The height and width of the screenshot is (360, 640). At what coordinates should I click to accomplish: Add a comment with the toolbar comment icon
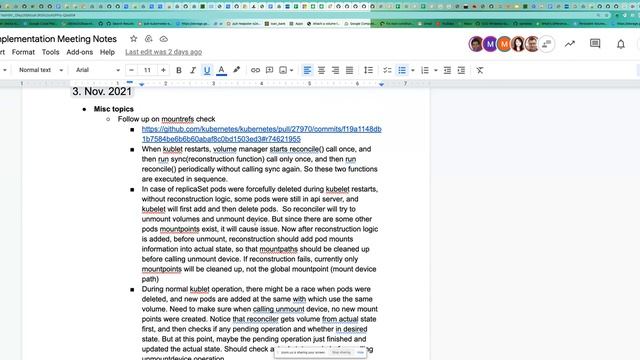click(269, 70)
